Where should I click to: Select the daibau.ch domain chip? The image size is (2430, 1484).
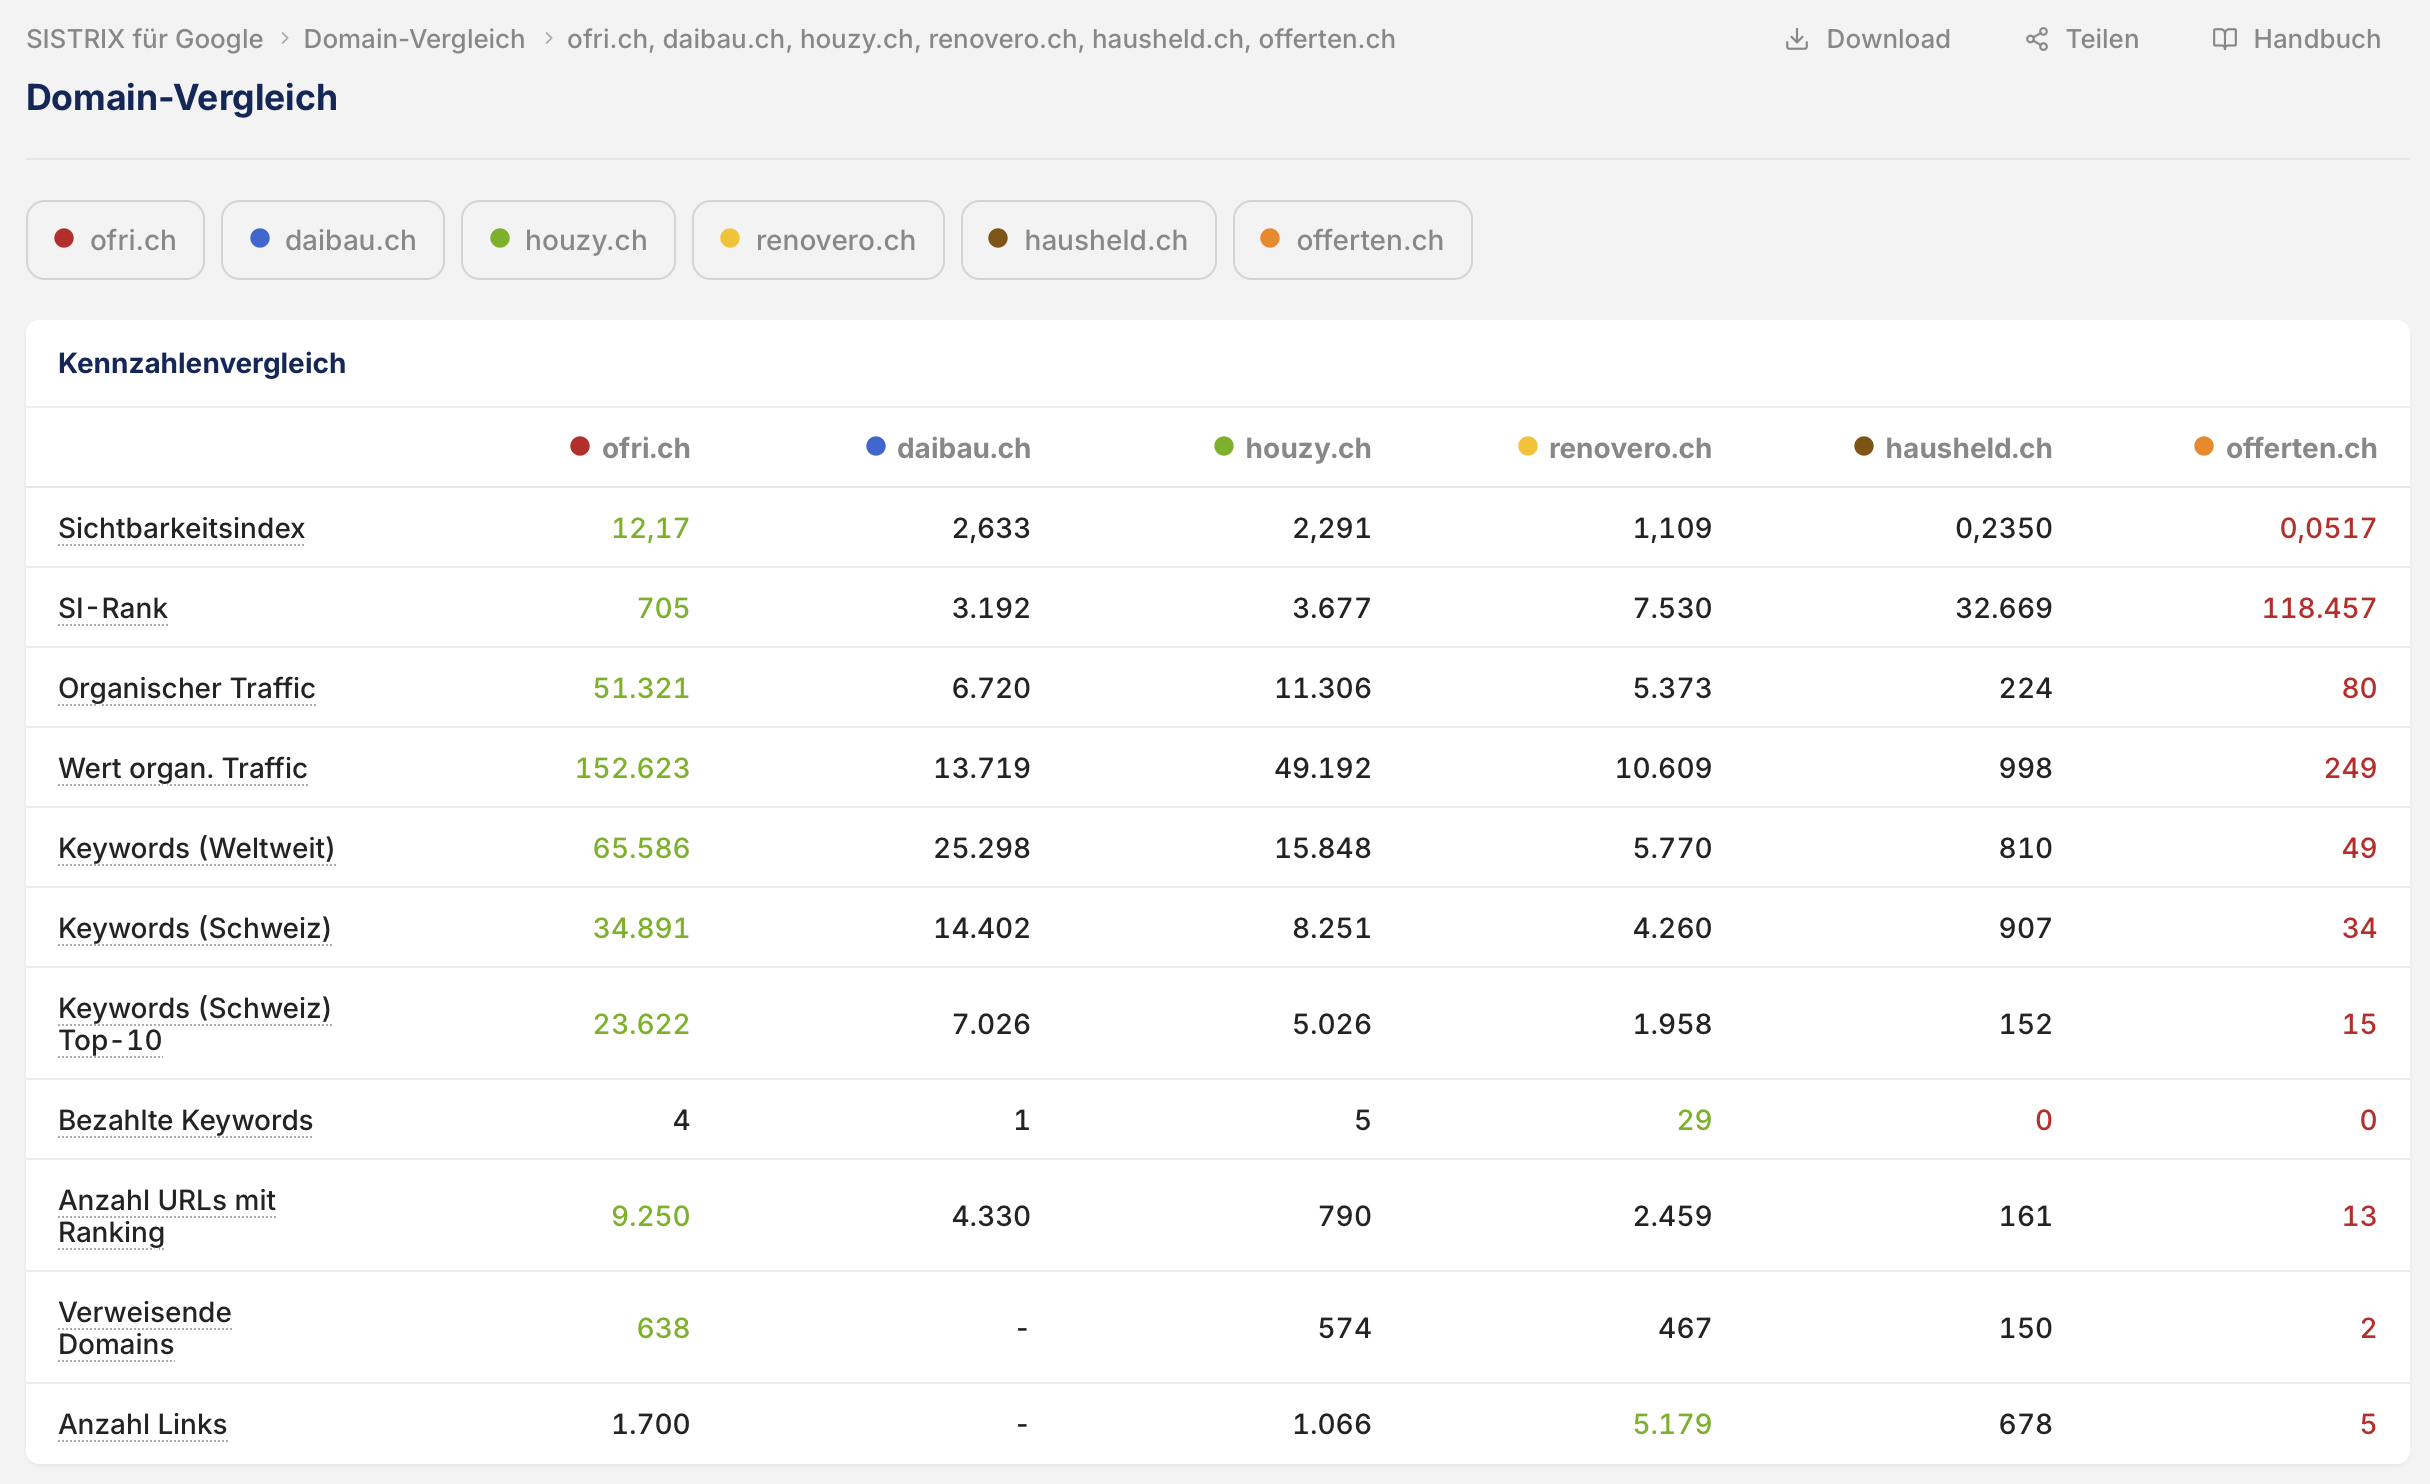pyautogui.click(x=332, y=240)
